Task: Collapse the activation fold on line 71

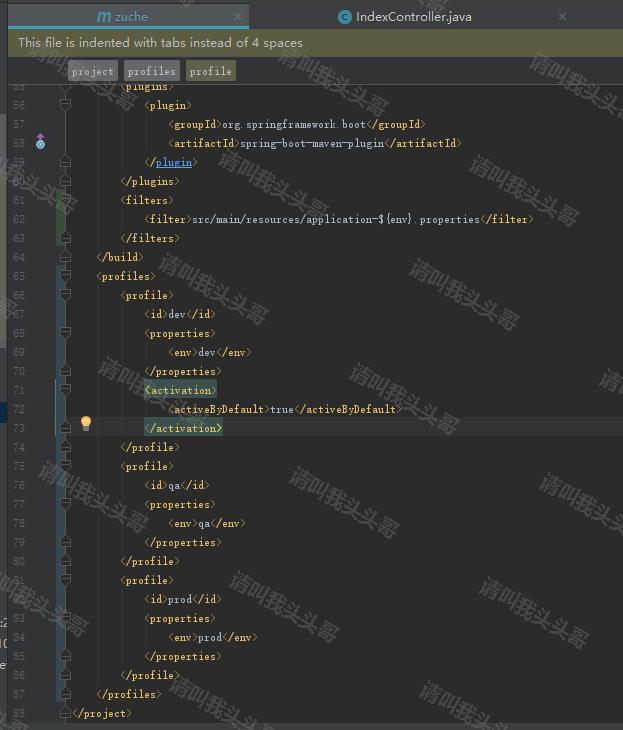Action: point(65,389)
